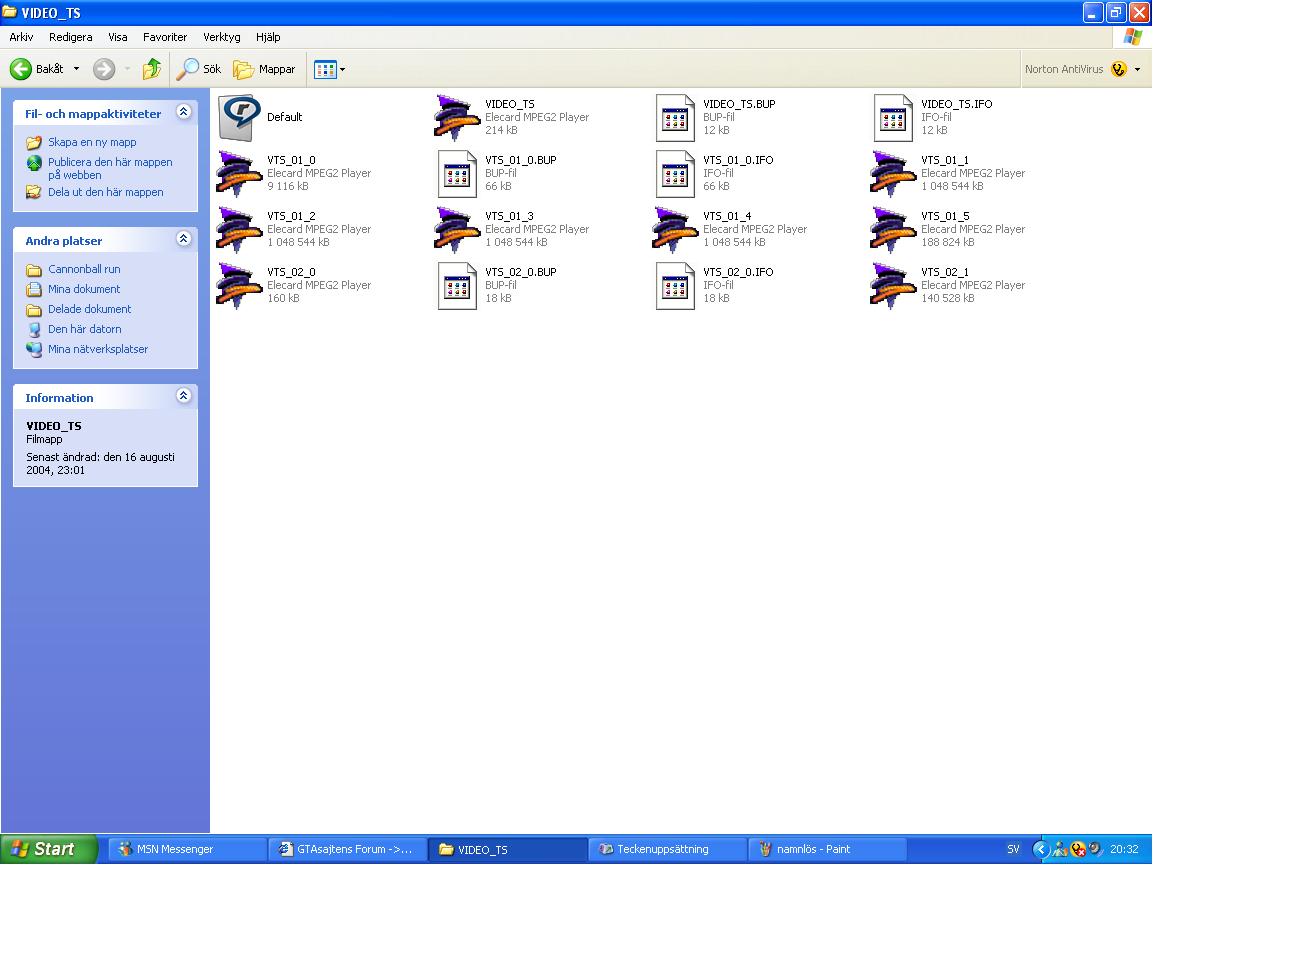Select the VTS_01_2 video file icon
This screenshot has height=976, width=1304.
[x=240, y=230]
